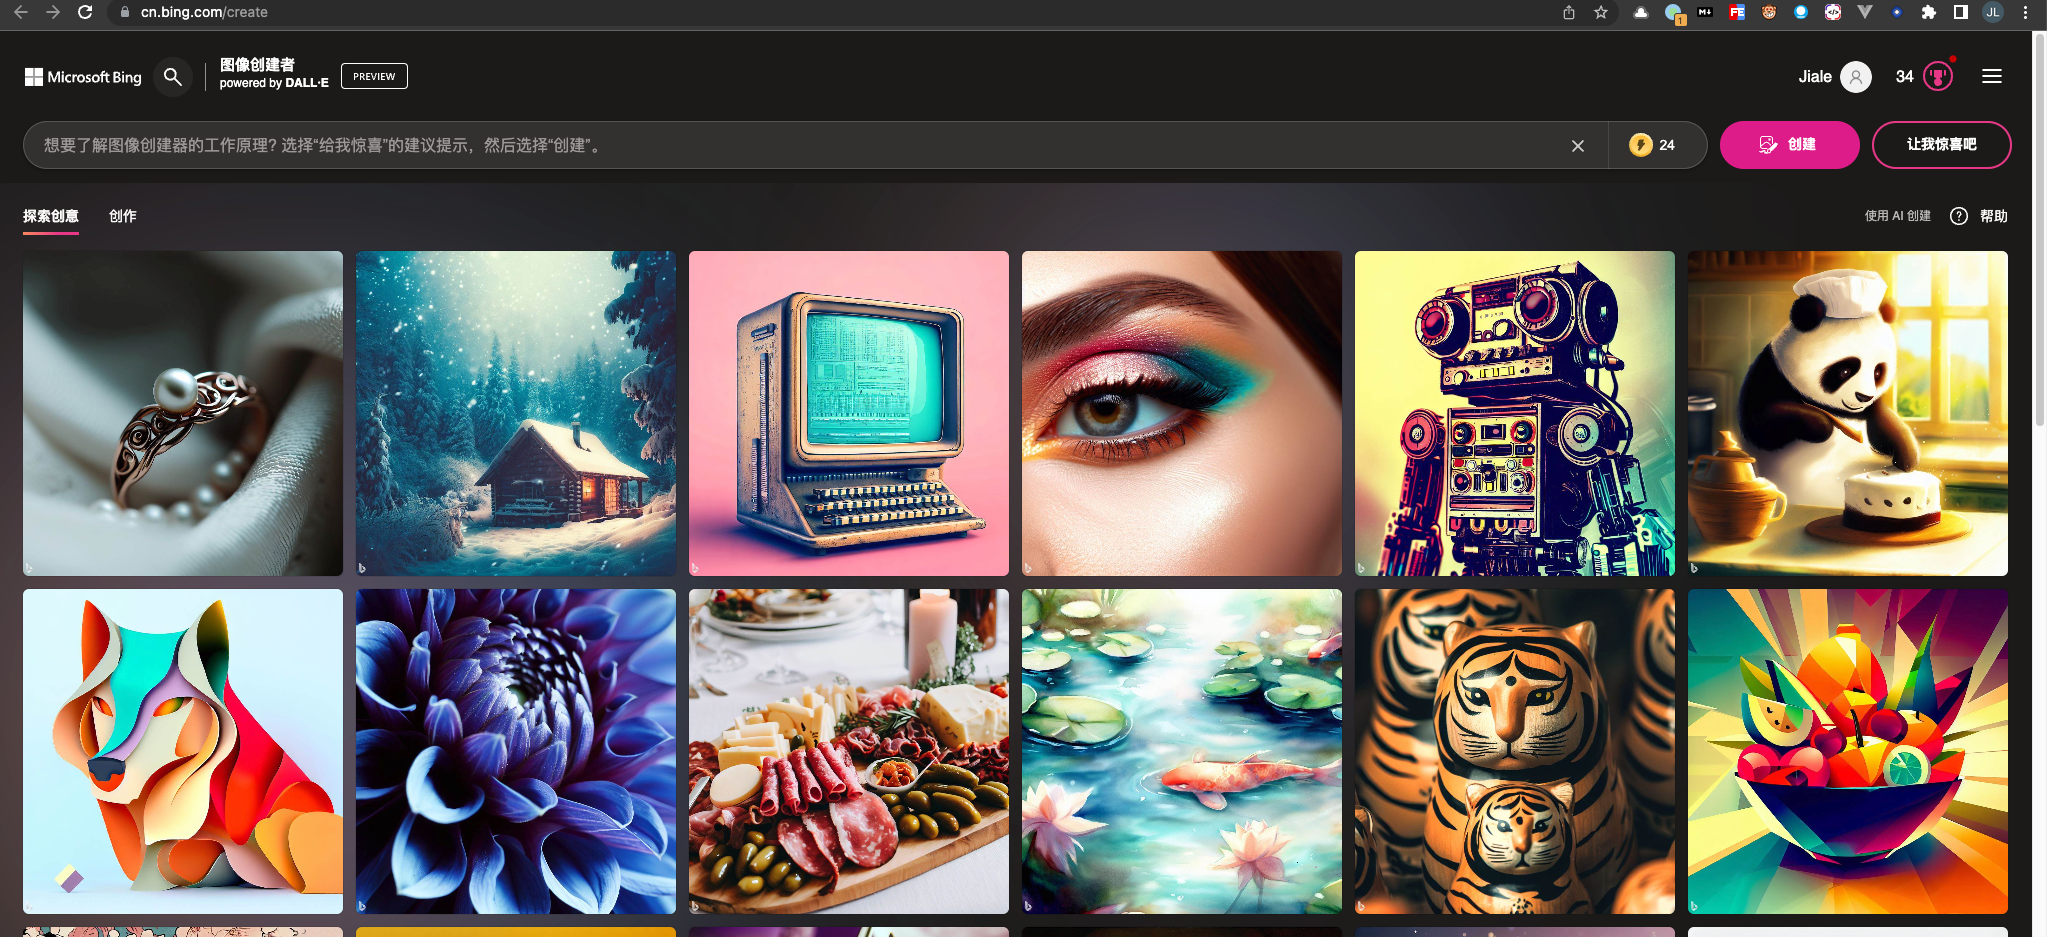Screen dimensions: 2047x937
Task: Open the hamburger menu icon
Action: point(1991,76)
